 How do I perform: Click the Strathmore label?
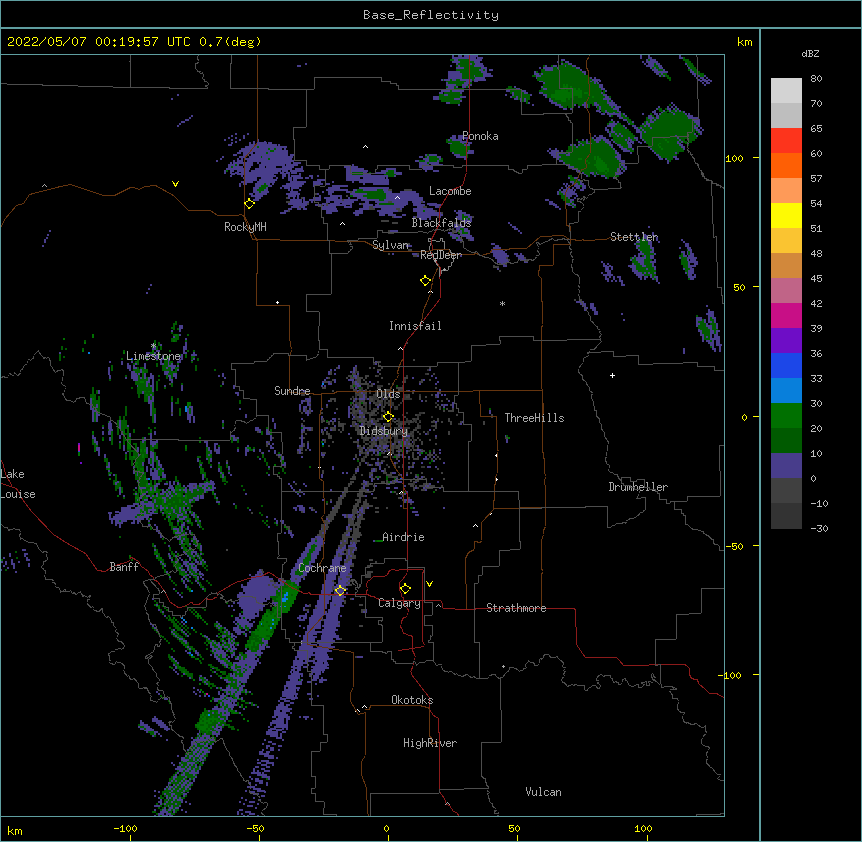[x=516, y=608]
